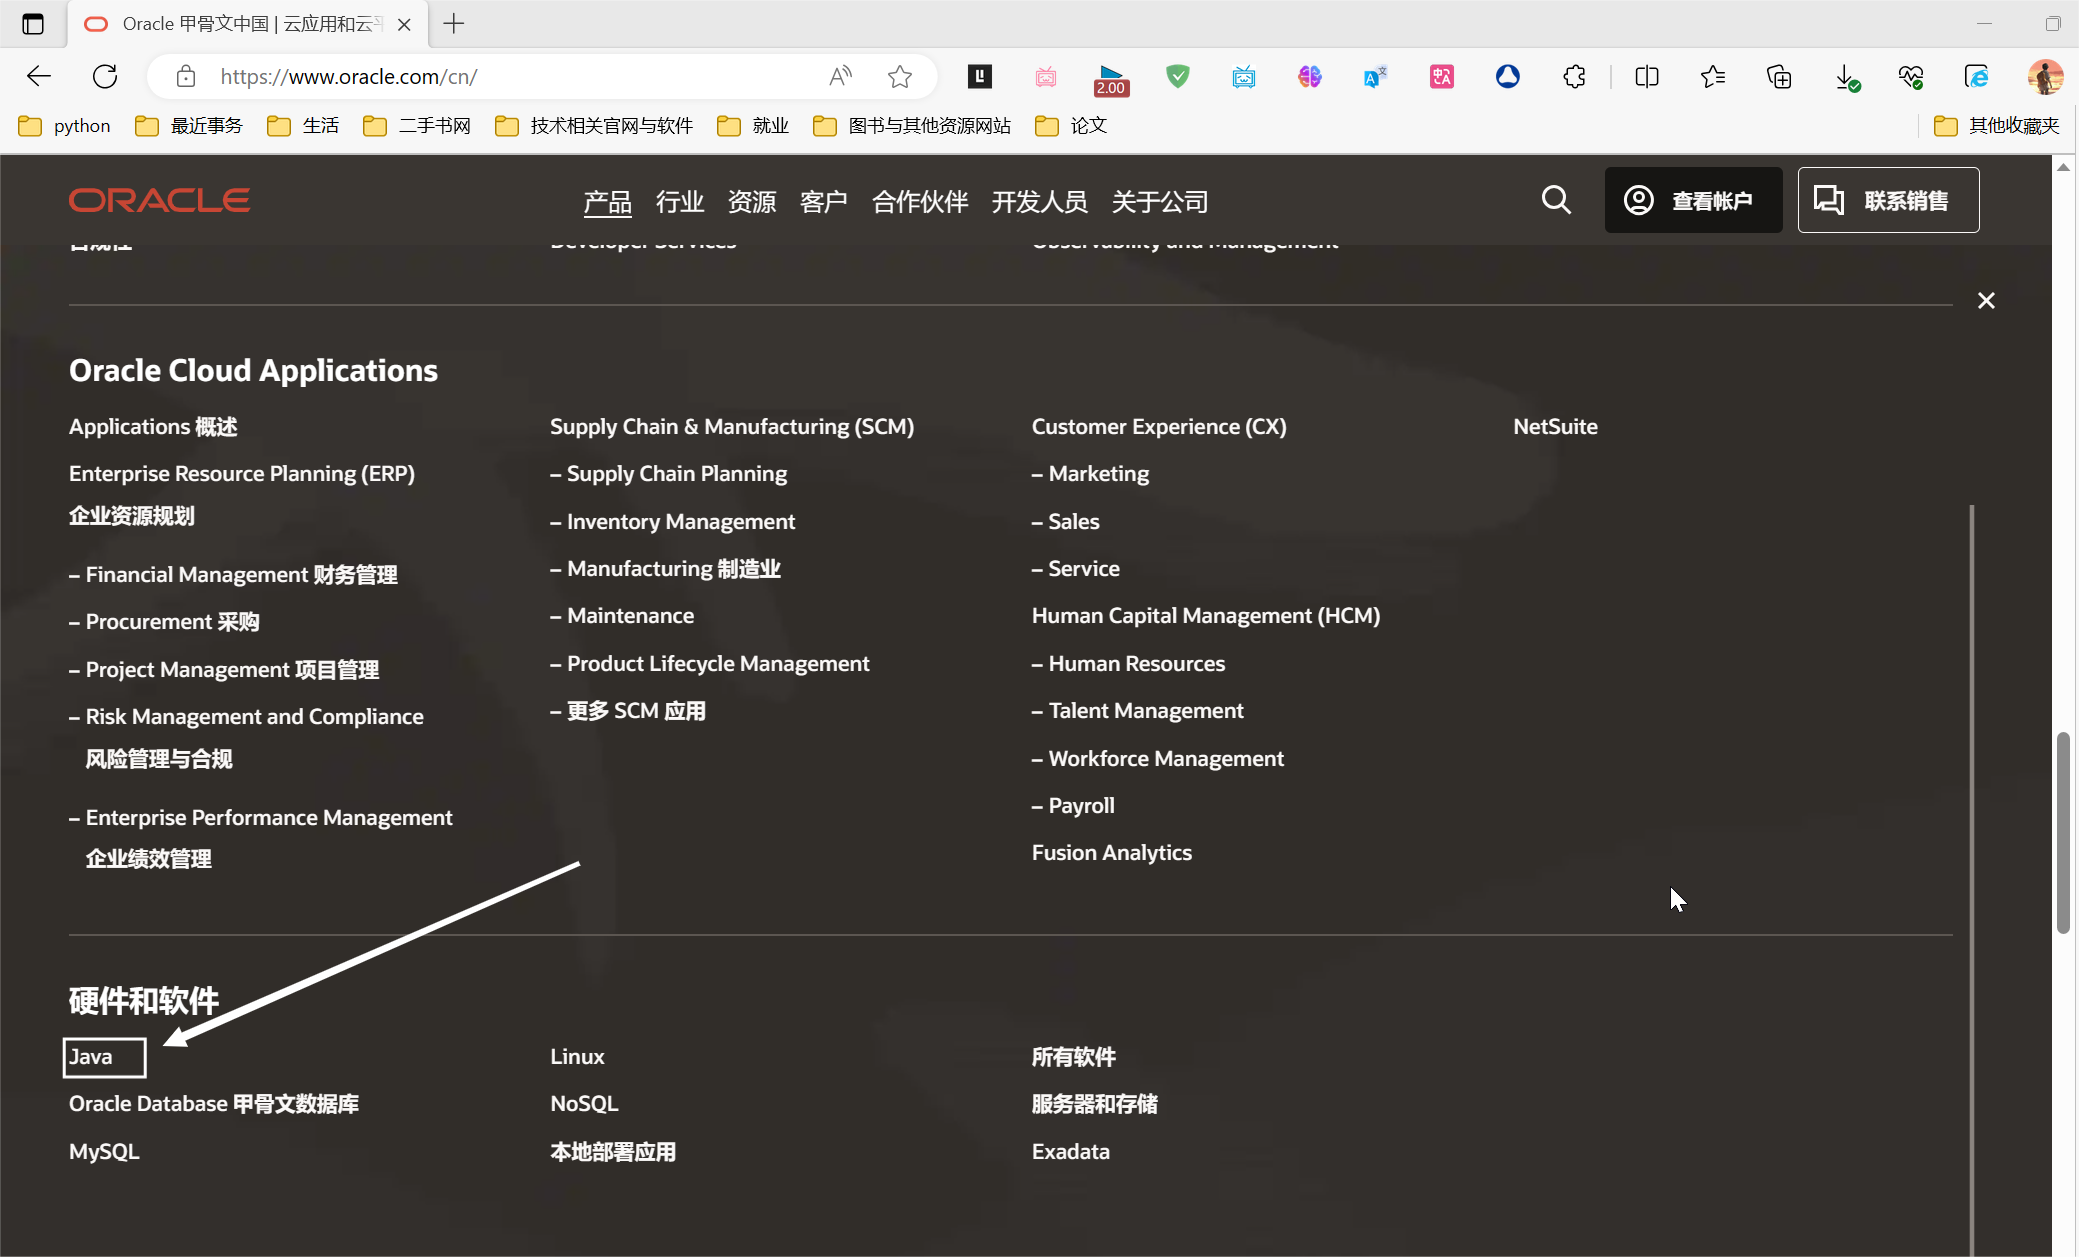Open a new browser tab

[x=454, y=24]
